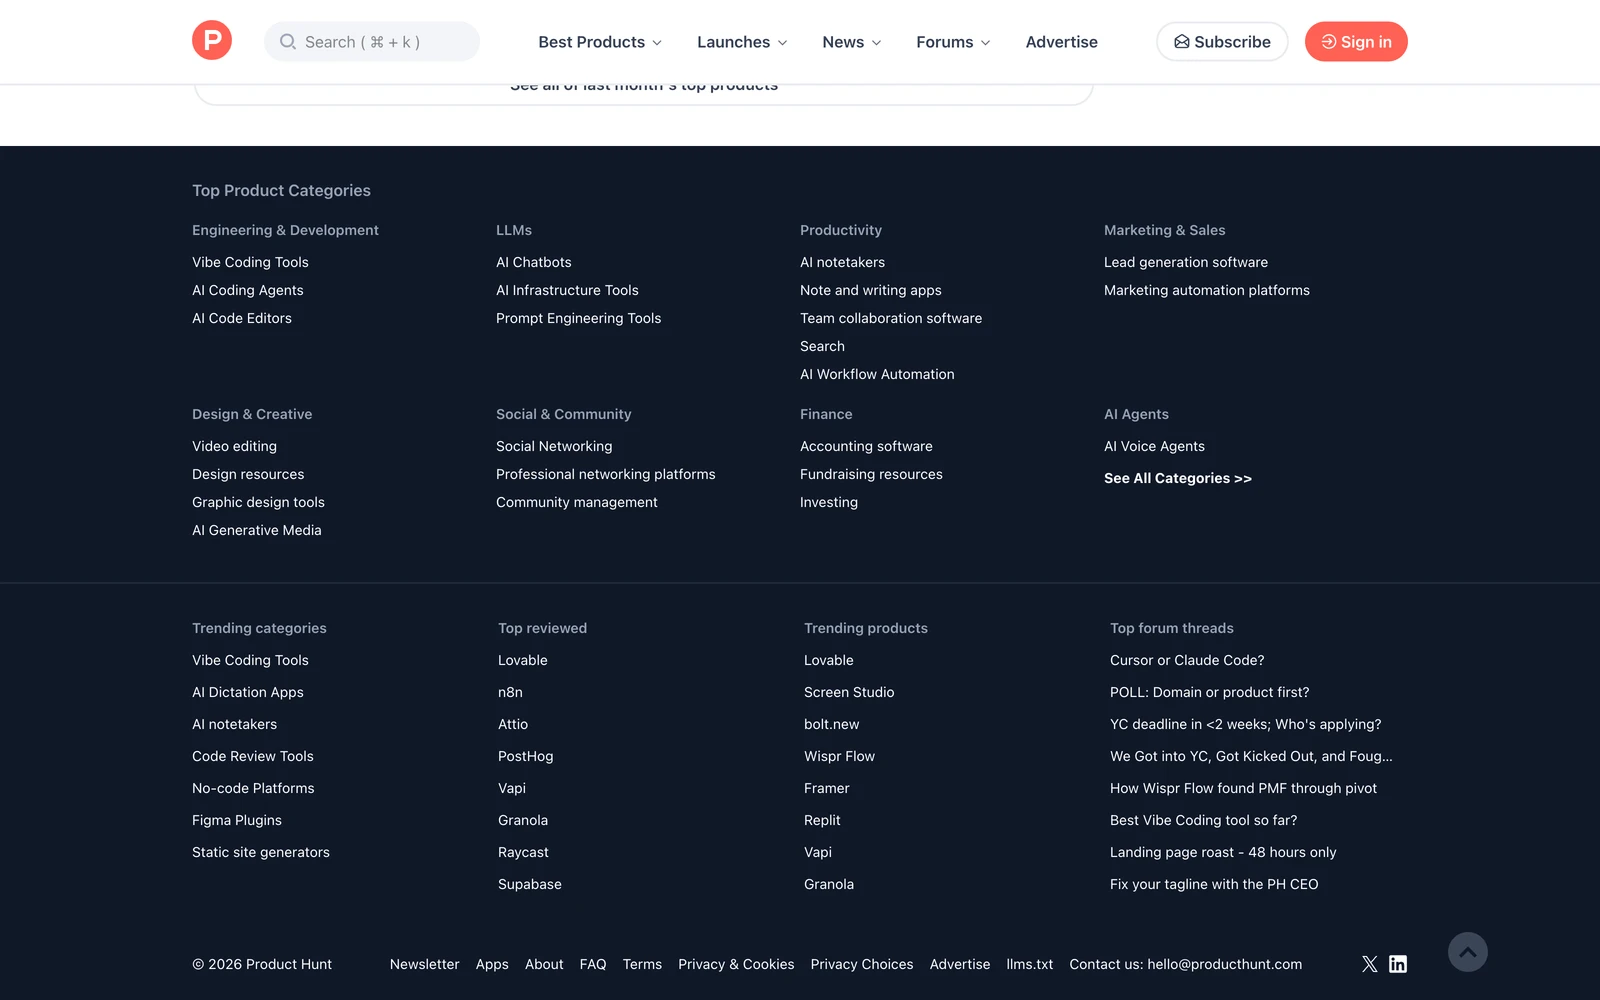Open the LinkedIn icon in footer
Screen dimensions: 1600x1000
pos(1398,964)
